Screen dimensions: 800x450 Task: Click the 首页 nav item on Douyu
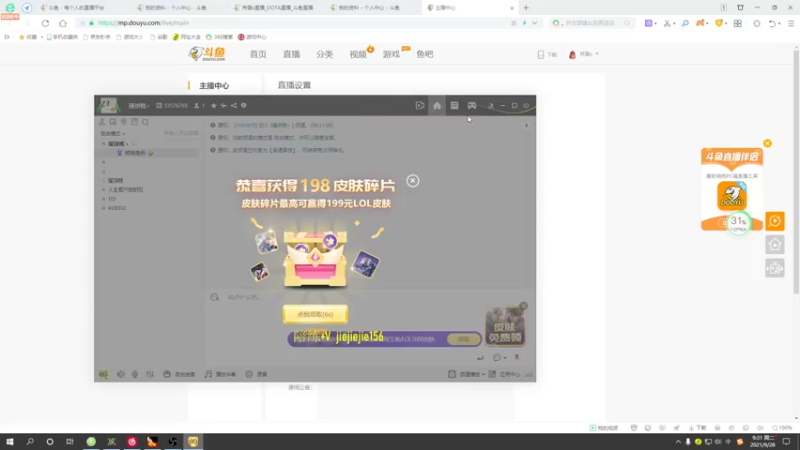[x=258, y=54]
